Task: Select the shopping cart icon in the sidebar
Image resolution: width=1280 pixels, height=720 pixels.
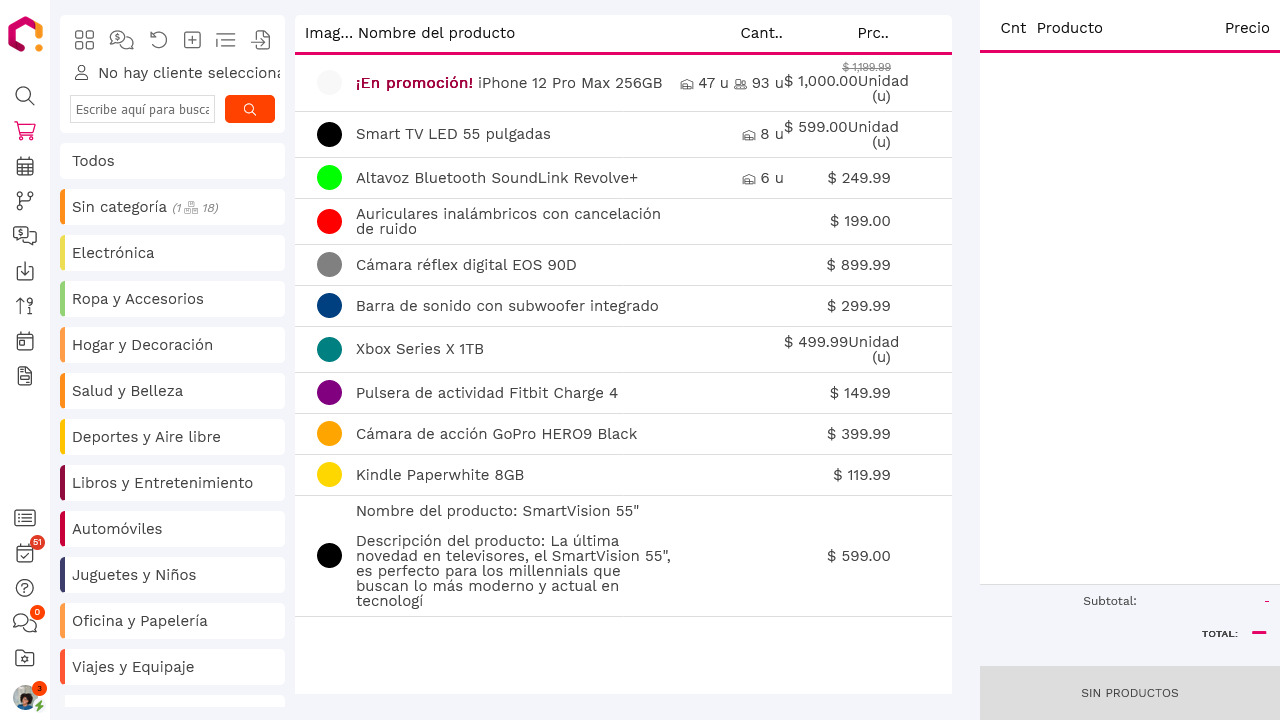Action: tap(24, 131)
